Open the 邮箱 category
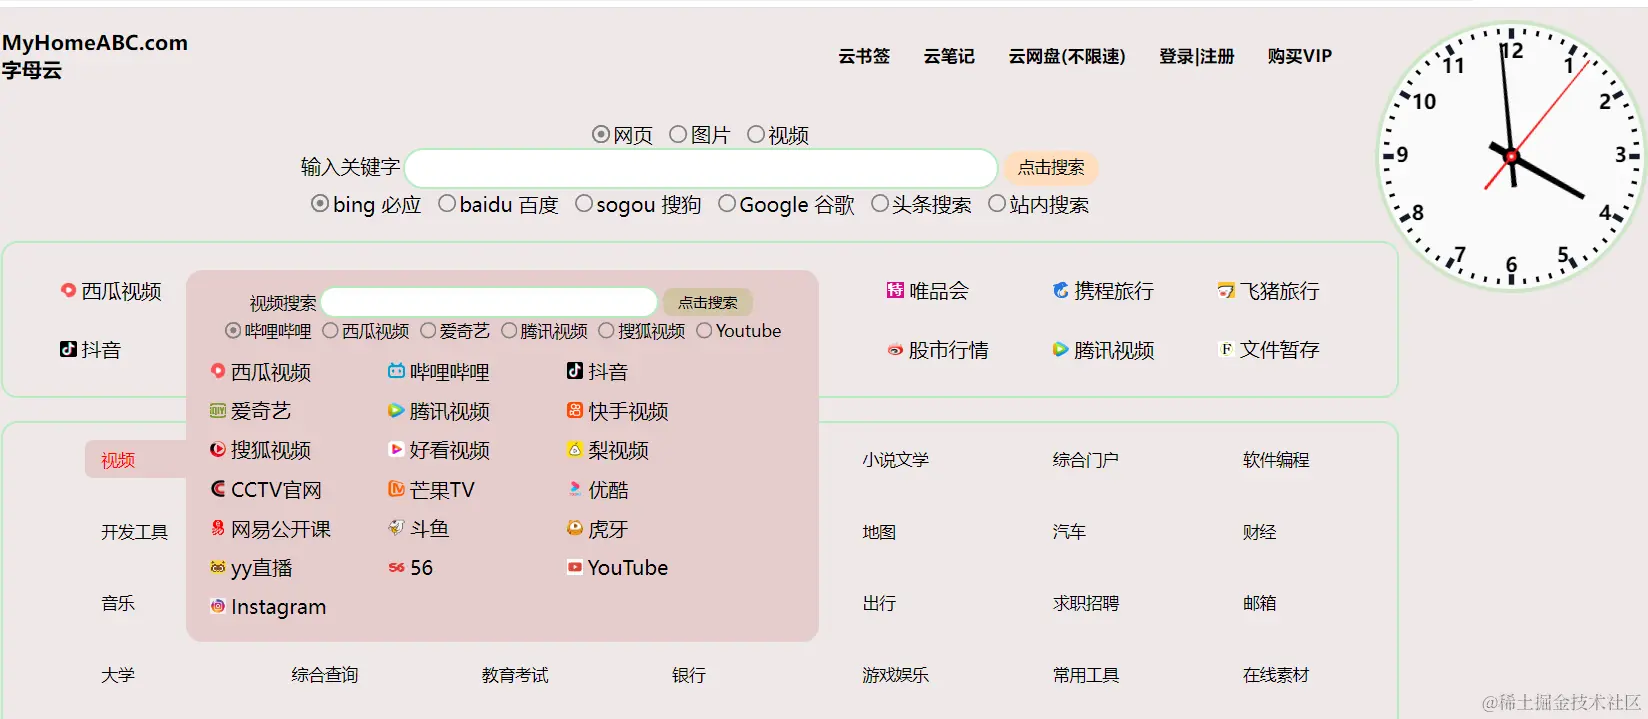Screen dimensions: 1648x719 coord(1259,603)
